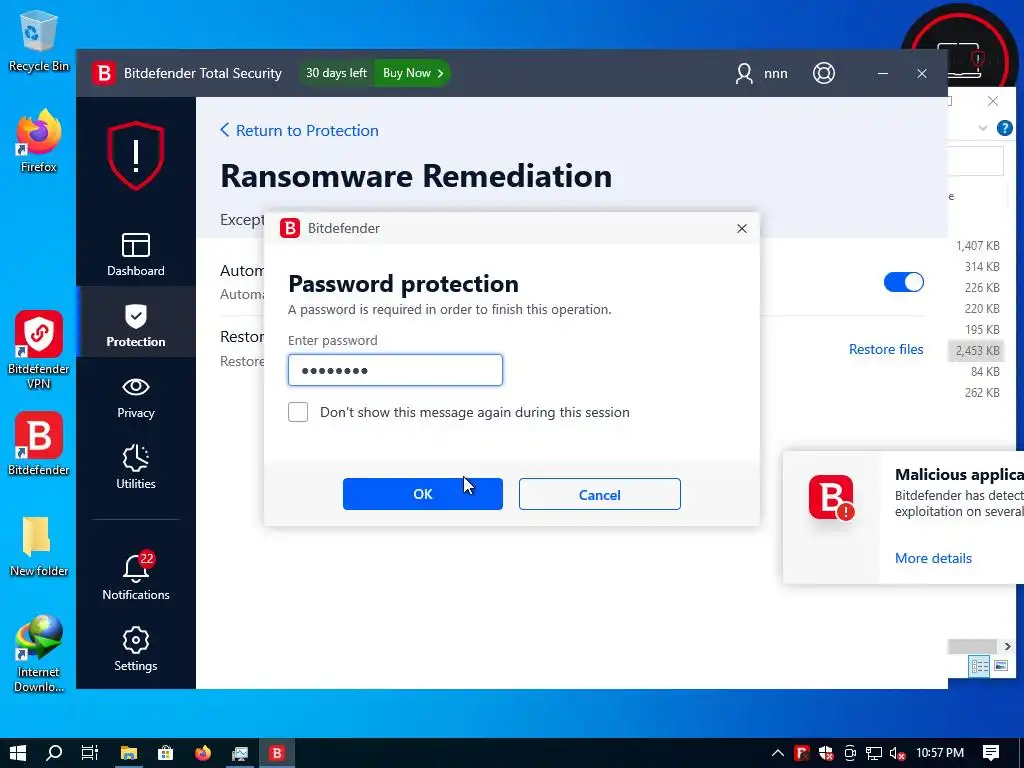Open the Settings gear in sidebar

pyautogui.click(x=136, y=648)
